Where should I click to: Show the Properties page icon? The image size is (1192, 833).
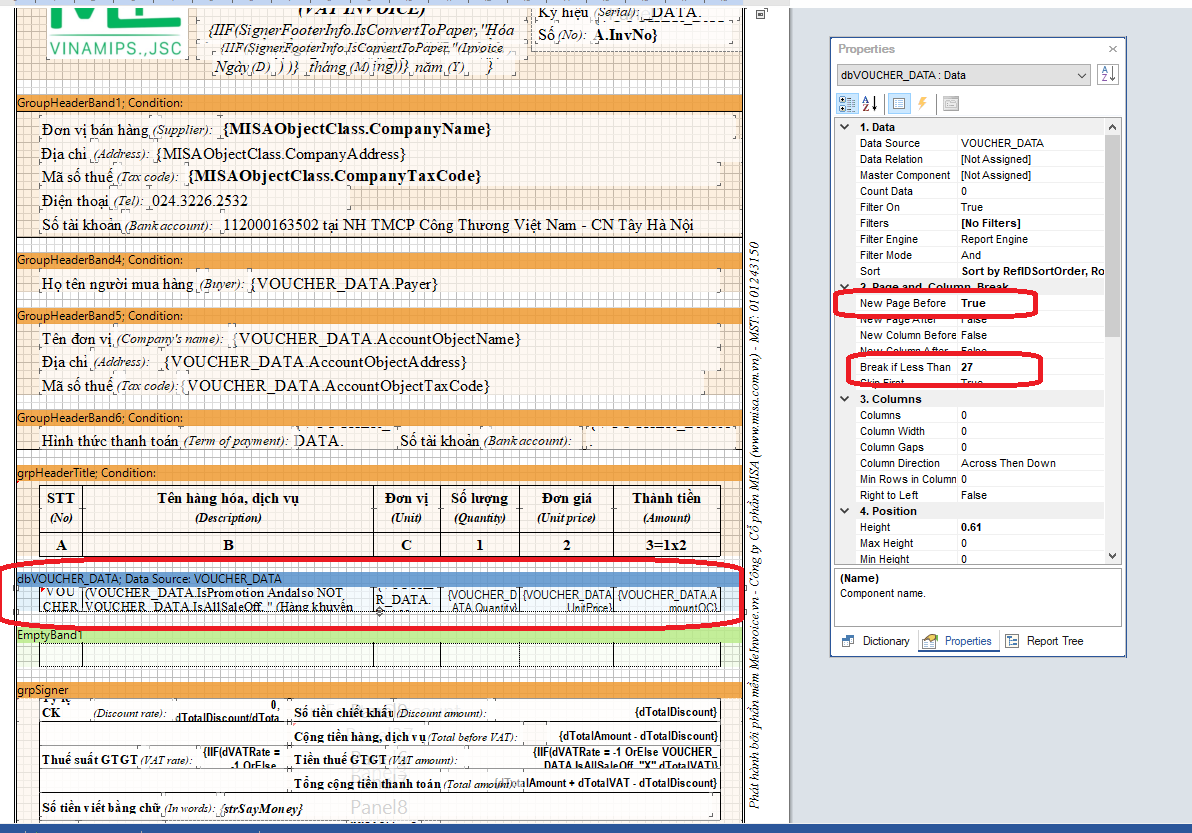point(899,103)
